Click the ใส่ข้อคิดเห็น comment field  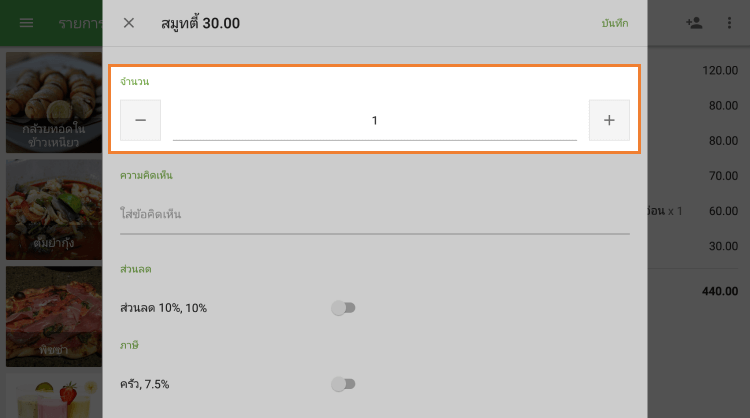[374, 215]
